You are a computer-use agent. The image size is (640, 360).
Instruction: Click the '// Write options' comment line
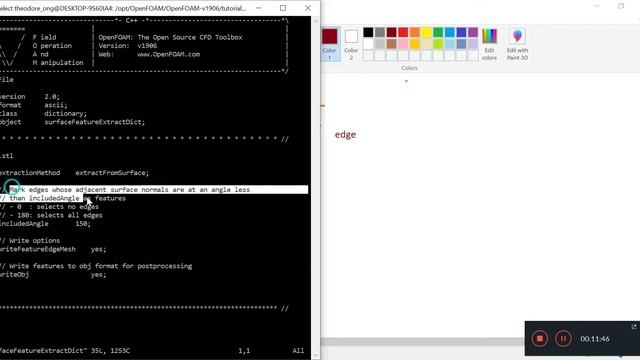(x=30, y=241)
